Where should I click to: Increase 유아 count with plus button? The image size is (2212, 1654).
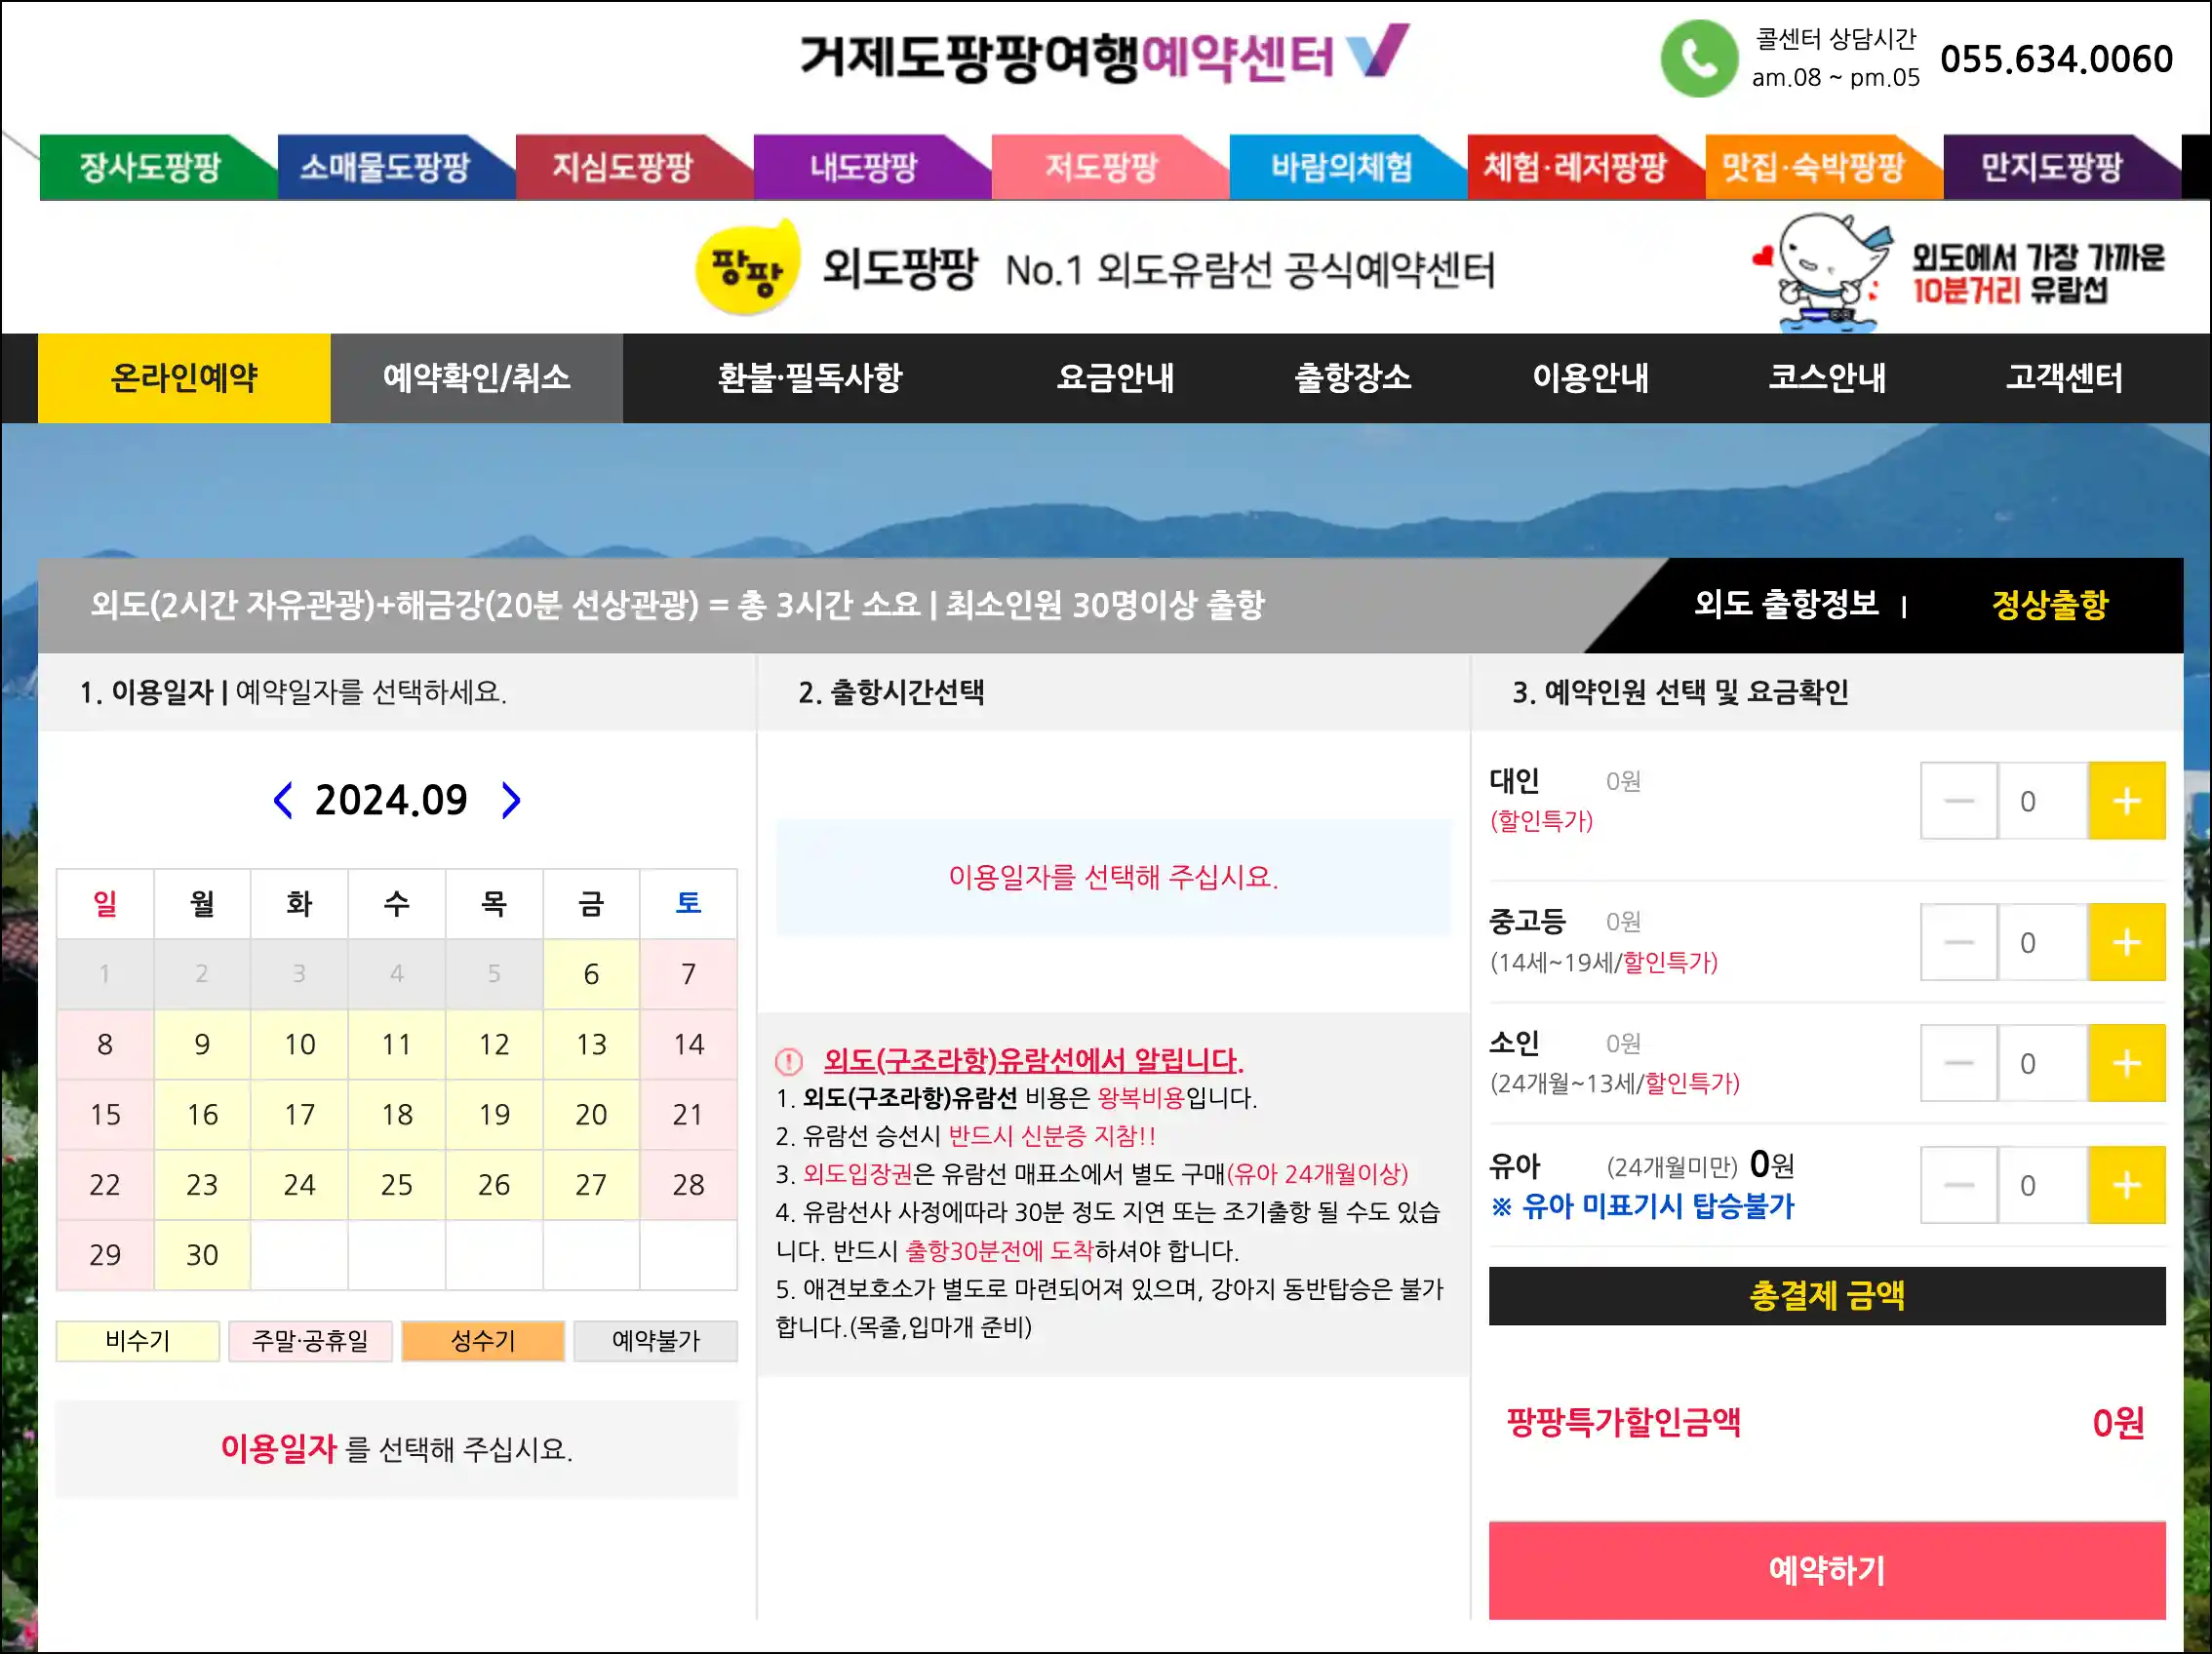click(x=2126, y=1185)
